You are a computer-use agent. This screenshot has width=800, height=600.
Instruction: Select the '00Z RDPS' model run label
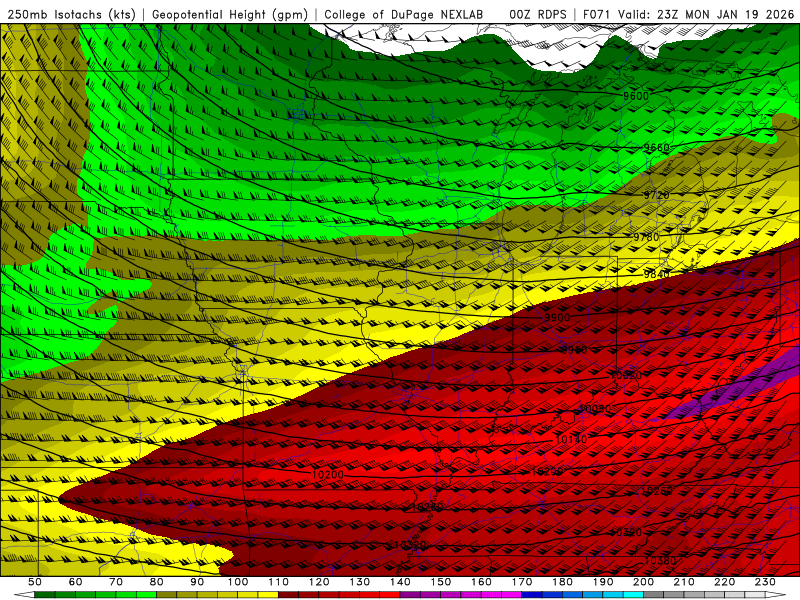point(538,15)
